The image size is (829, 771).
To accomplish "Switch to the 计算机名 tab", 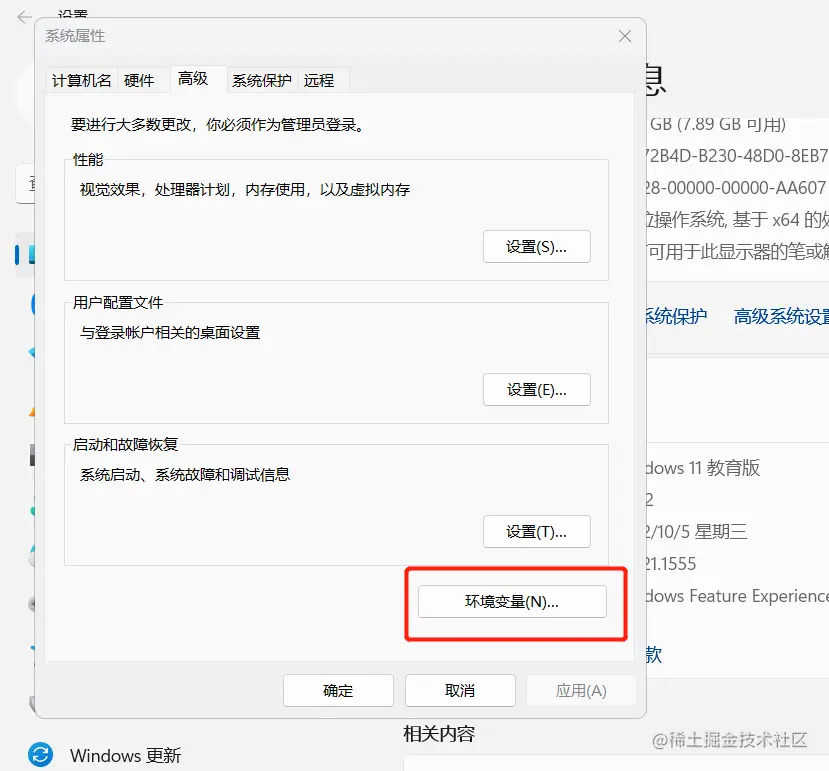I will tap(81, 80).
